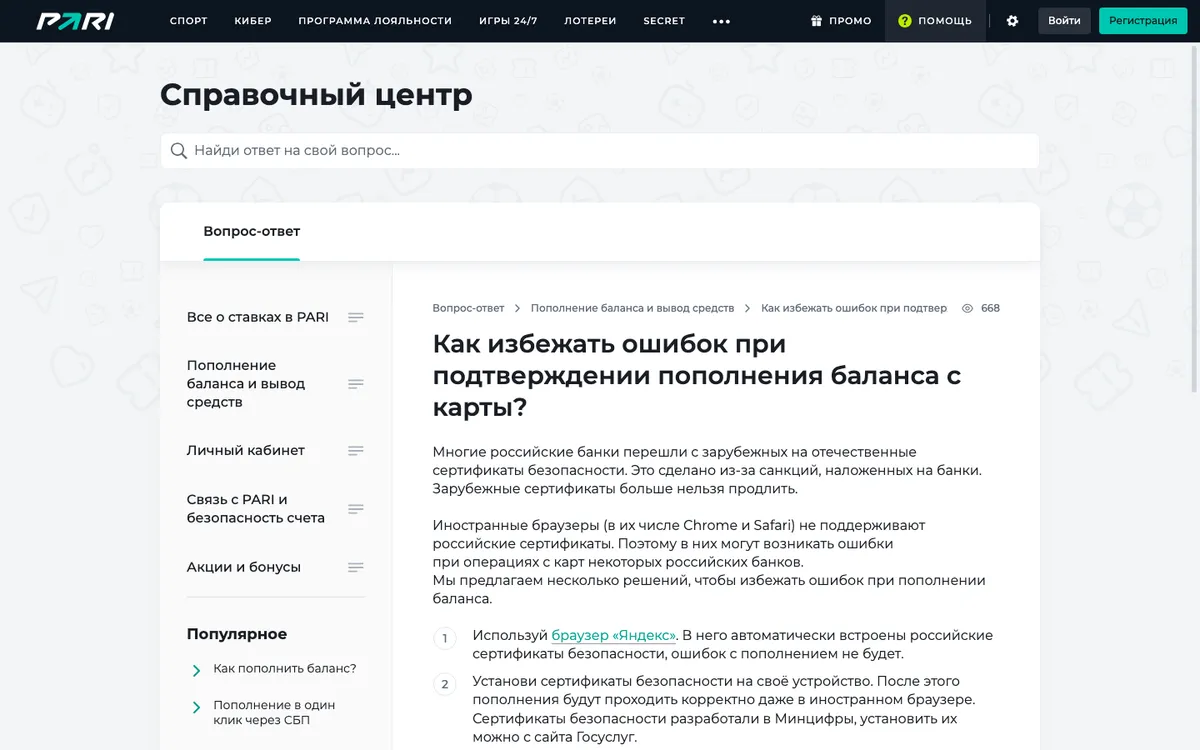Open Как пополнить баланс? popular article
Screen dimensions: 1200x750
click(x=285, y=668)
